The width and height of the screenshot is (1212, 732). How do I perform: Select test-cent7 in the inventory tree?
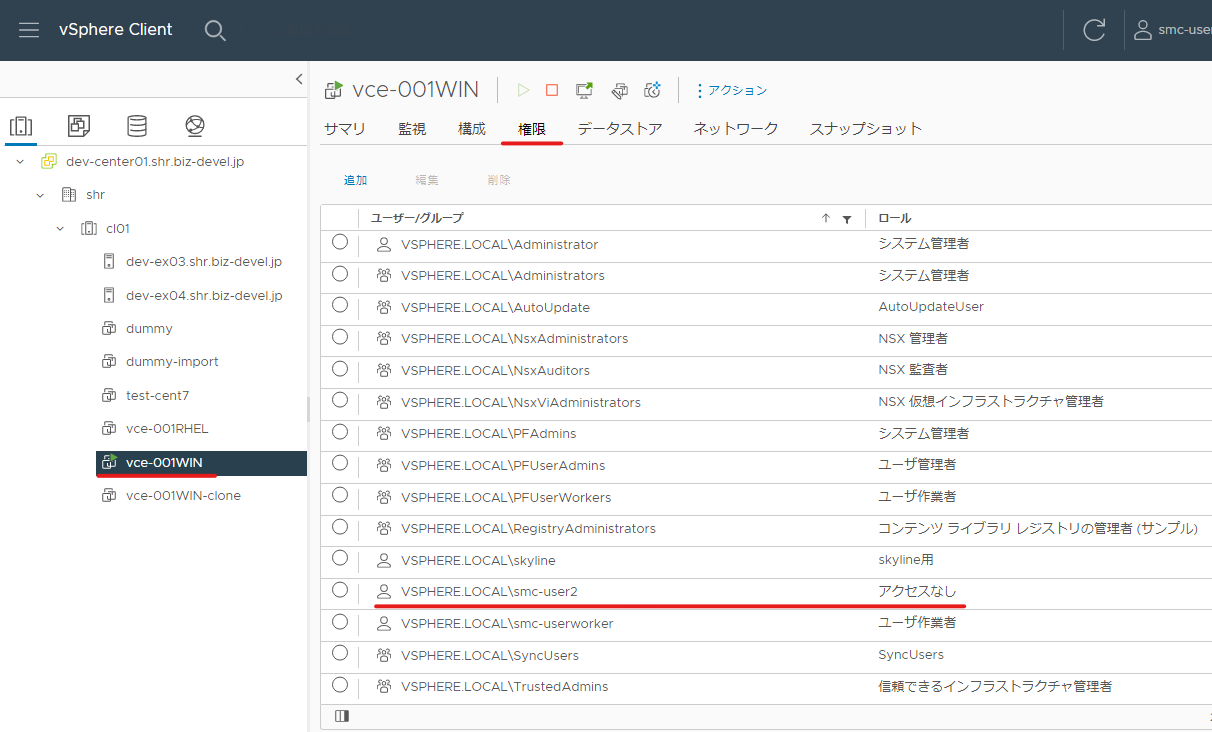coord(157,396)
